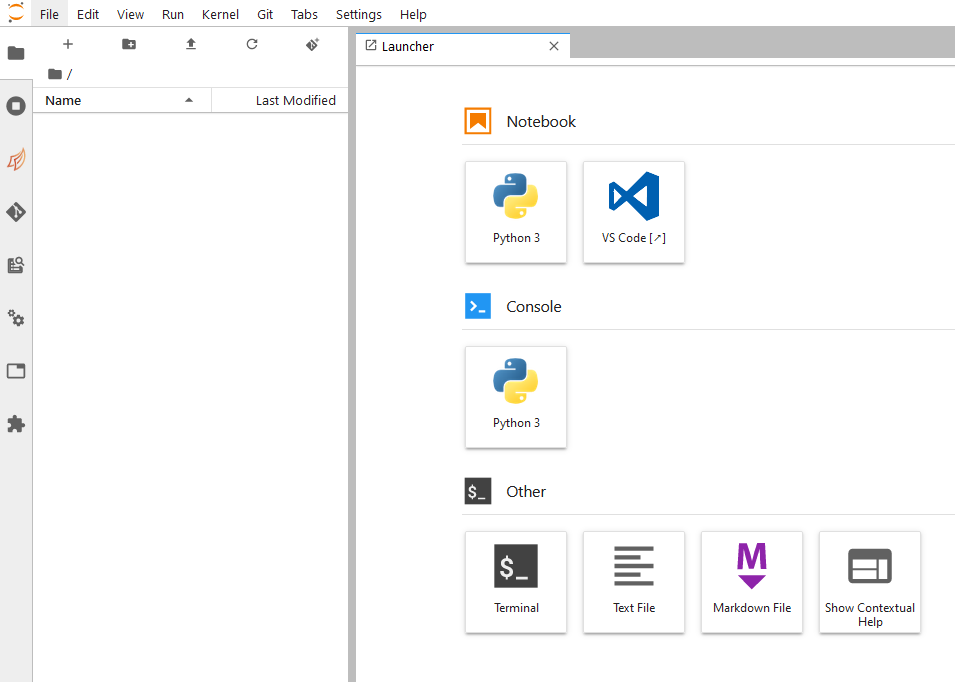Open the gears sidebar panel
Screen dimensions: 955x682
[x=16, y=318]
